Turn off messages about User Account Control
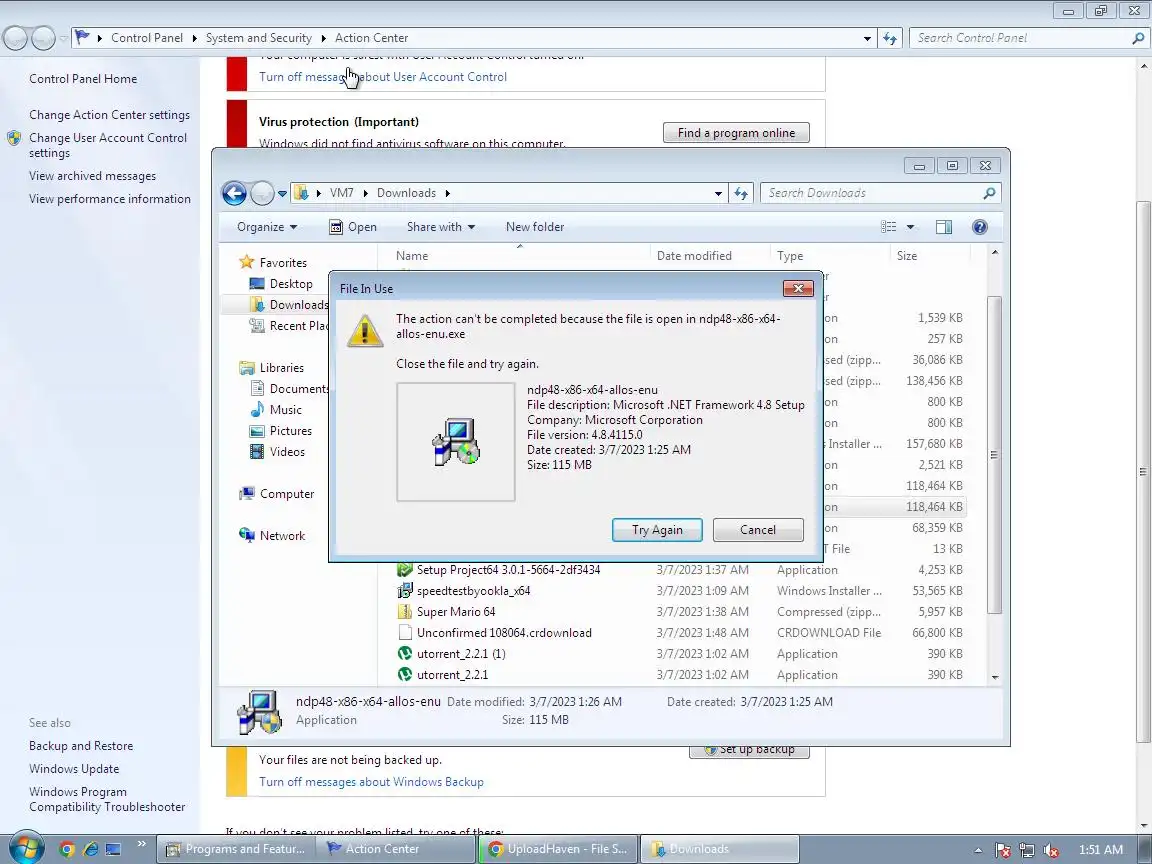 [x=383, y=76]
